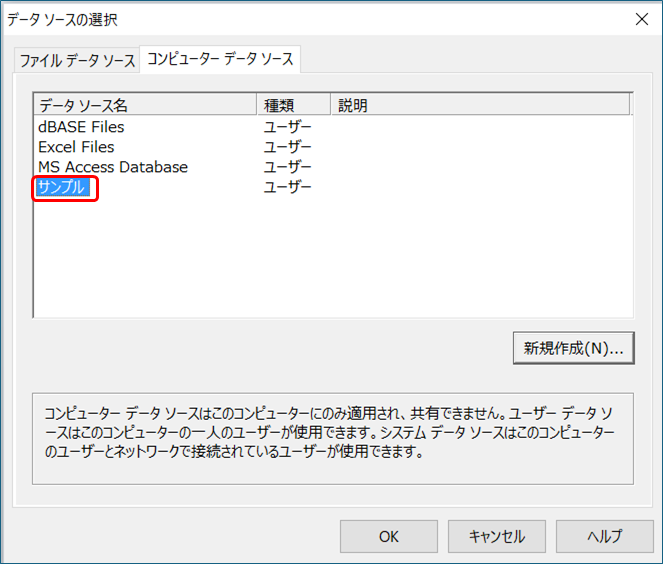Click ユーザー in the MS Access Database row

coord(288,167)
